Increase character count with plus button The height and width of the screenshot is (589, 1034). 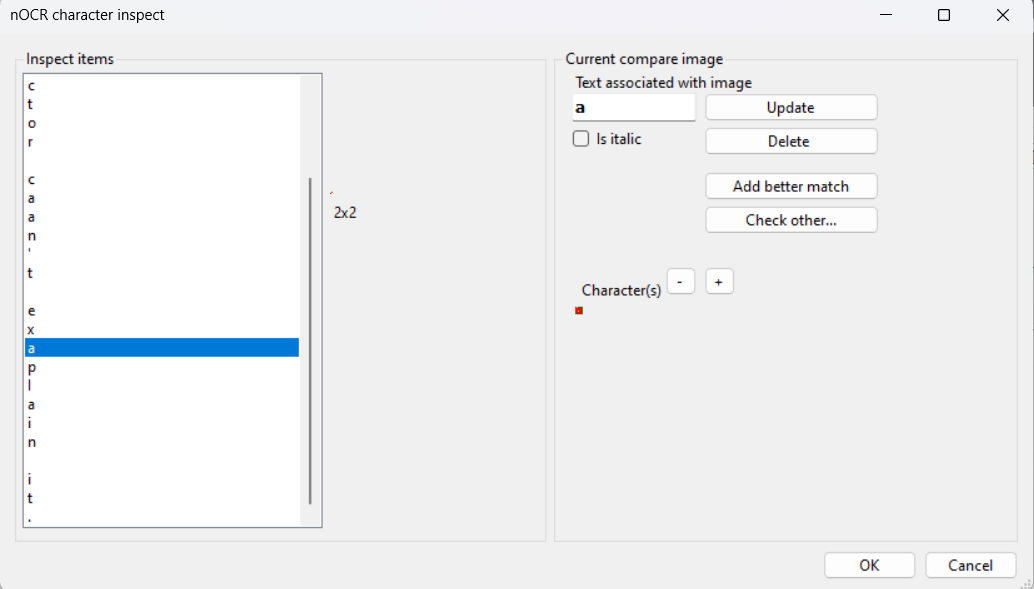719,282
